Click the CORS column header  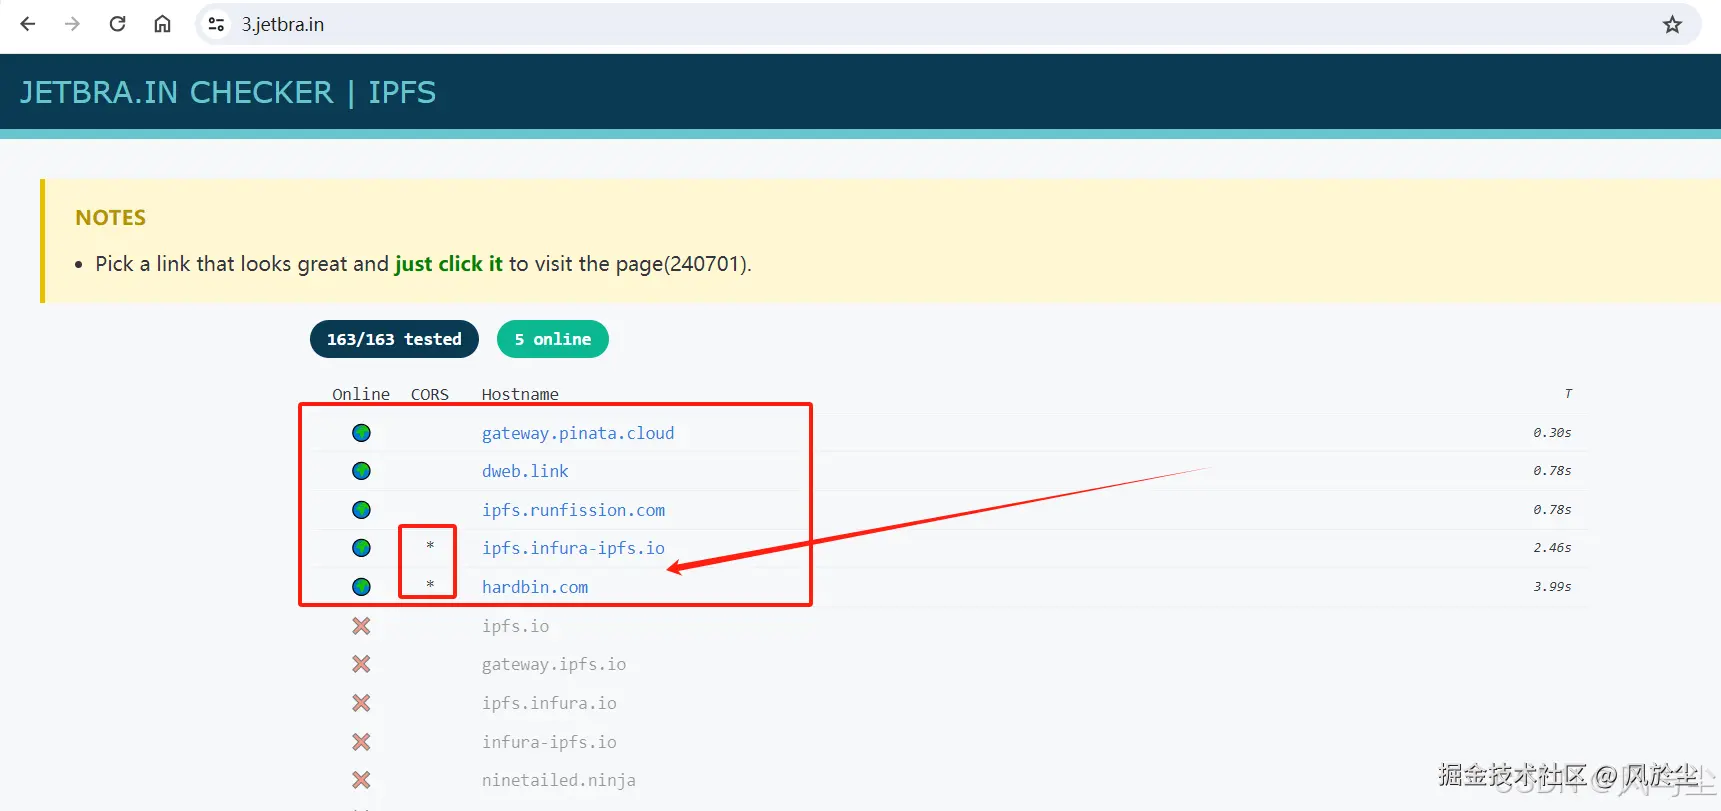tap(430, 394)
